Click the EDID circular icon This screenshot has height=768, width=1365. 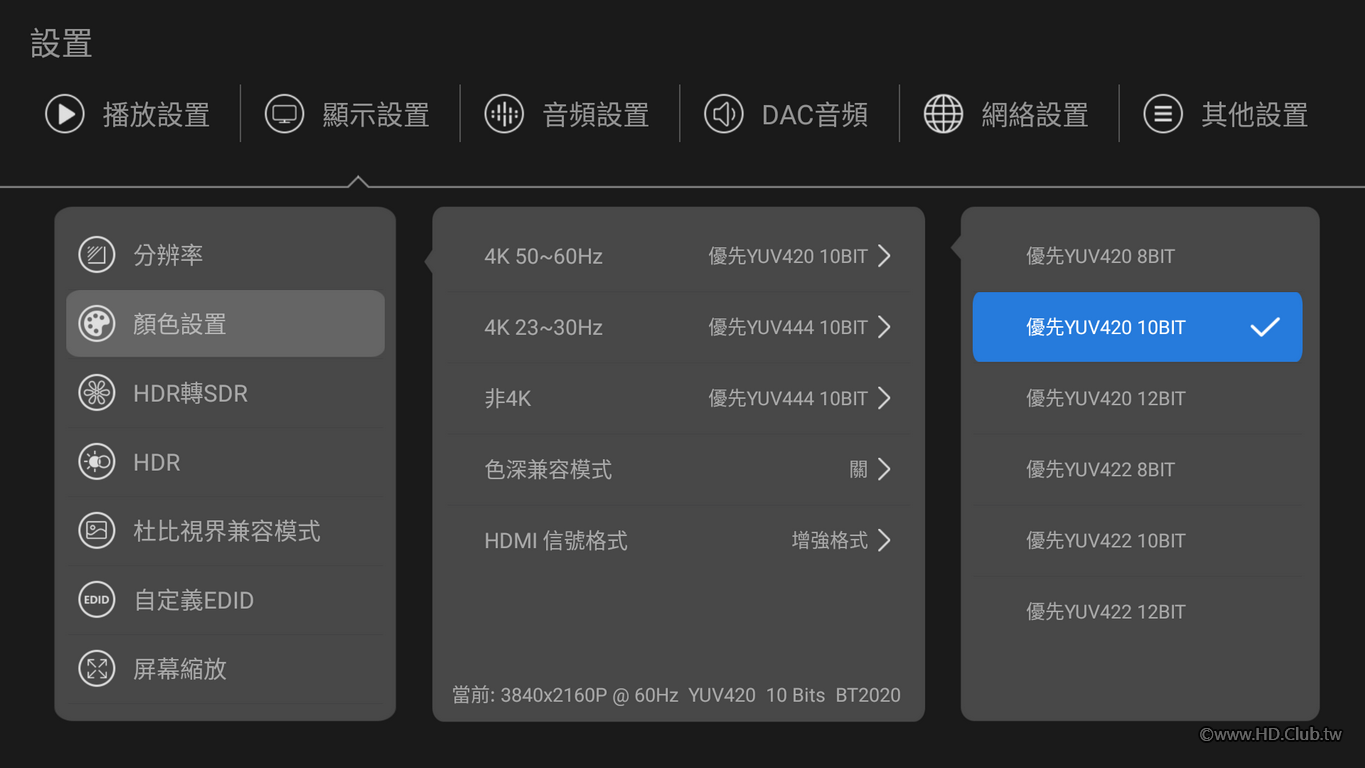(97, 600)
